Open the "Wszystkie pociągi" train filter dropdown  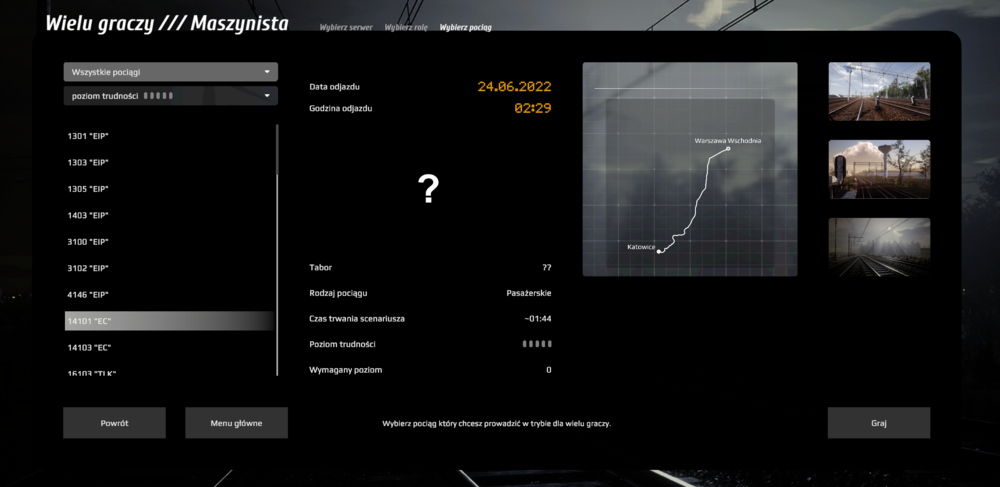170,72
